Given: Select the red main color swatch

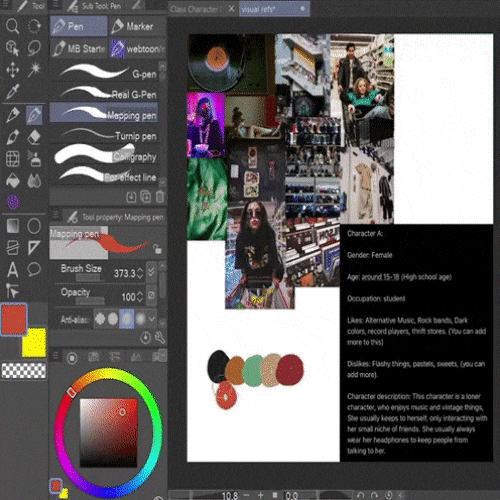Looking at the screenshot, I should coord(14,319).
